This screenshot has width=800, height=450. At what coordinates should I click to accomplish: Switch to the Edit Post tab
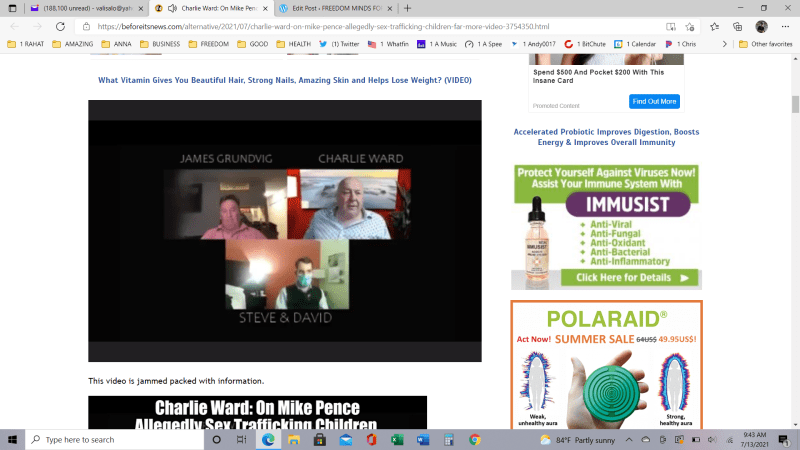(330, 8)
